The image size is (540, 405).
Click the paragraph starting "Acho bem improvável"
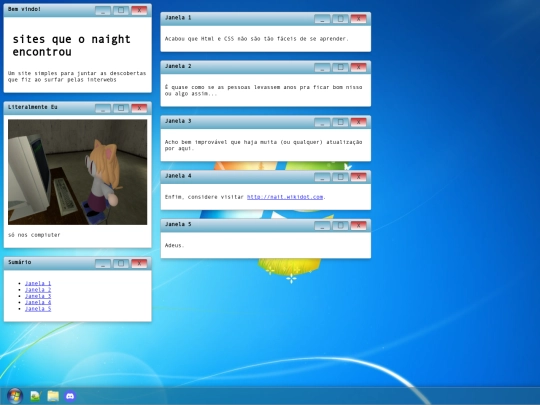pos(263,145)
